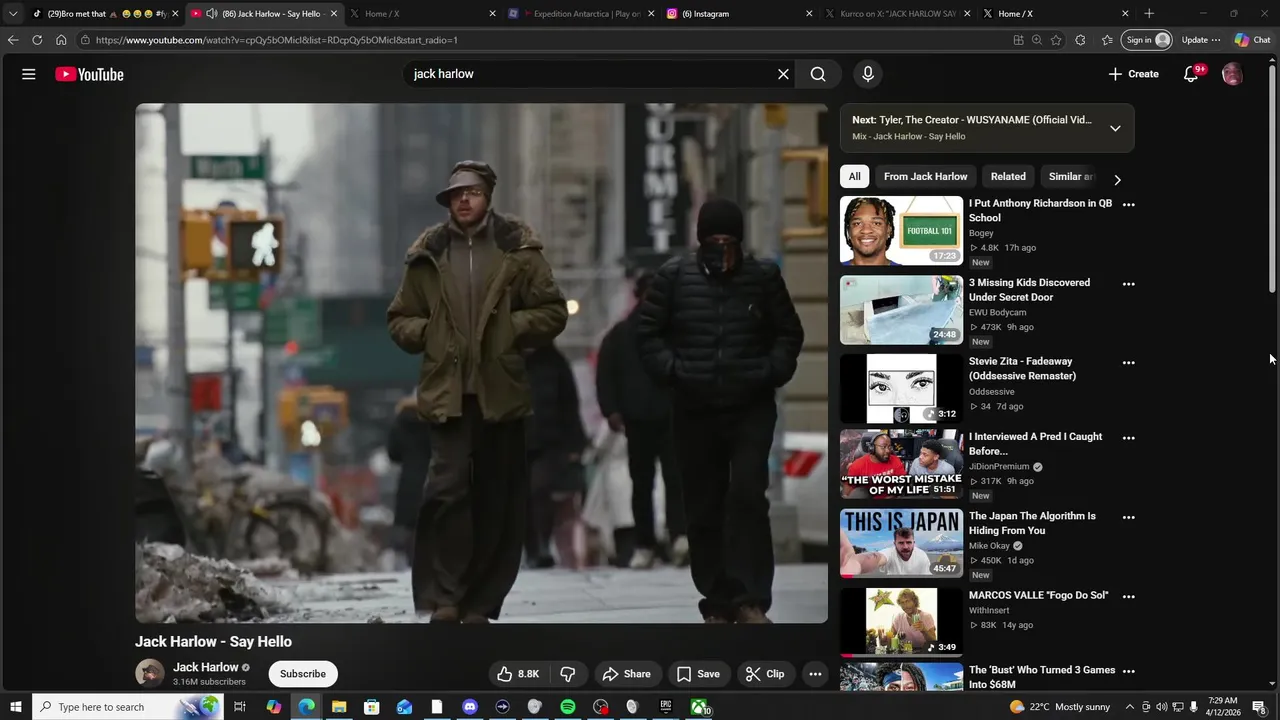This screenshot has height=720, width=1280.
Task: Open the browser home page
Action: [x=61, y=40]
